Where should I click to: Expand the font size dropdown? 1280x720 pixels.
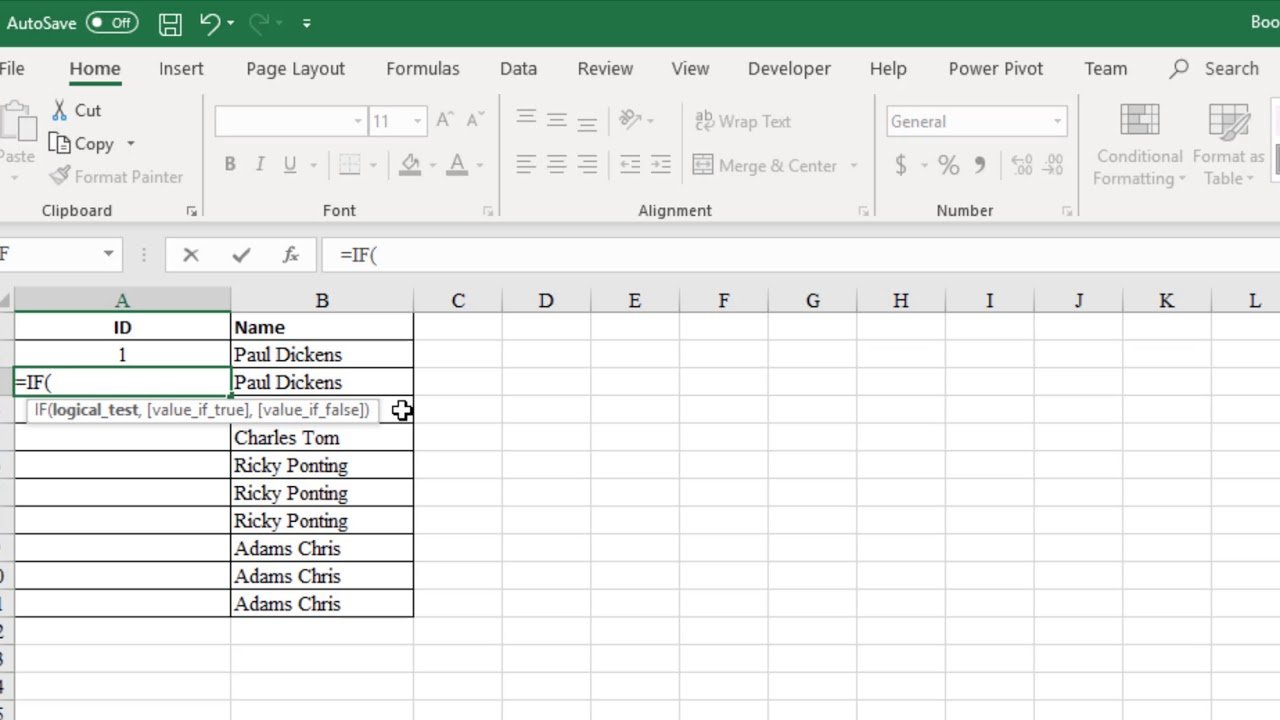[x=418, y=121]
